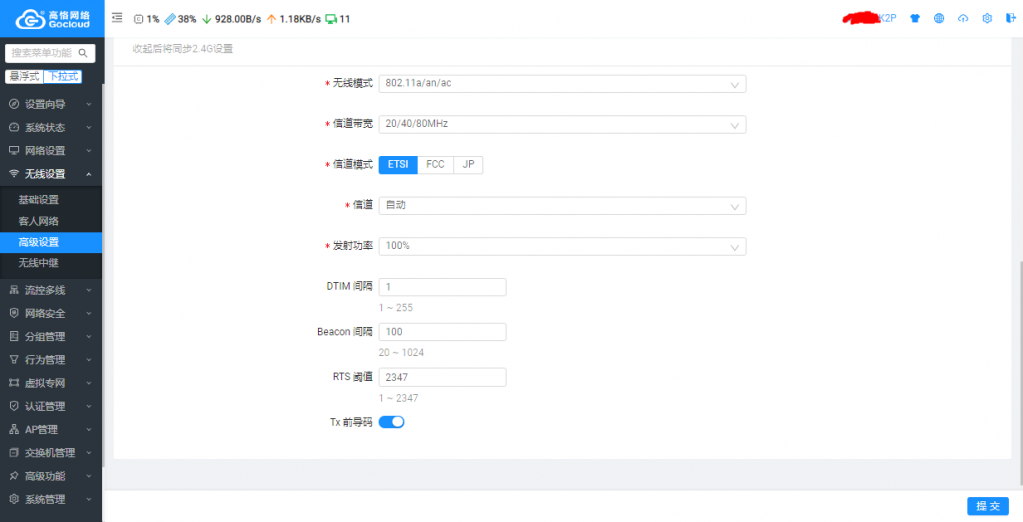The image size is (1023, 522).
Task: Open the 发射功率 dropdown
Action: tap(562, 246)
